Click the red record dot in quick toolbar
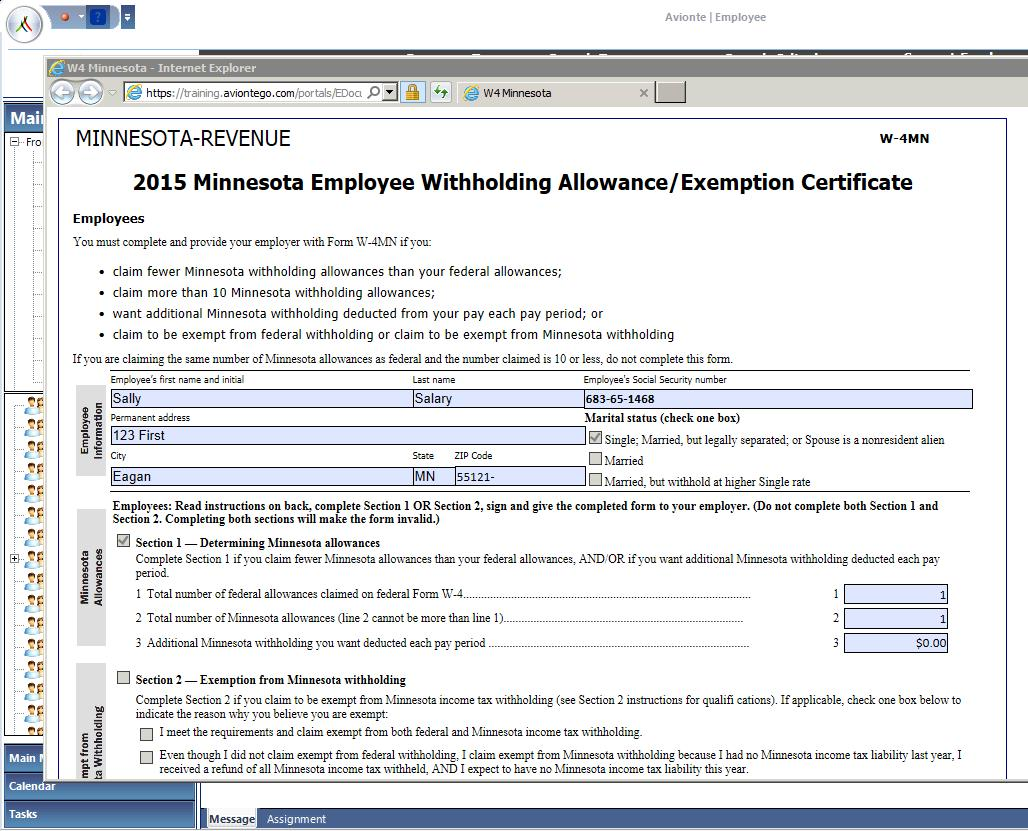Screen dimensions: 1028x831 (65, 17)
